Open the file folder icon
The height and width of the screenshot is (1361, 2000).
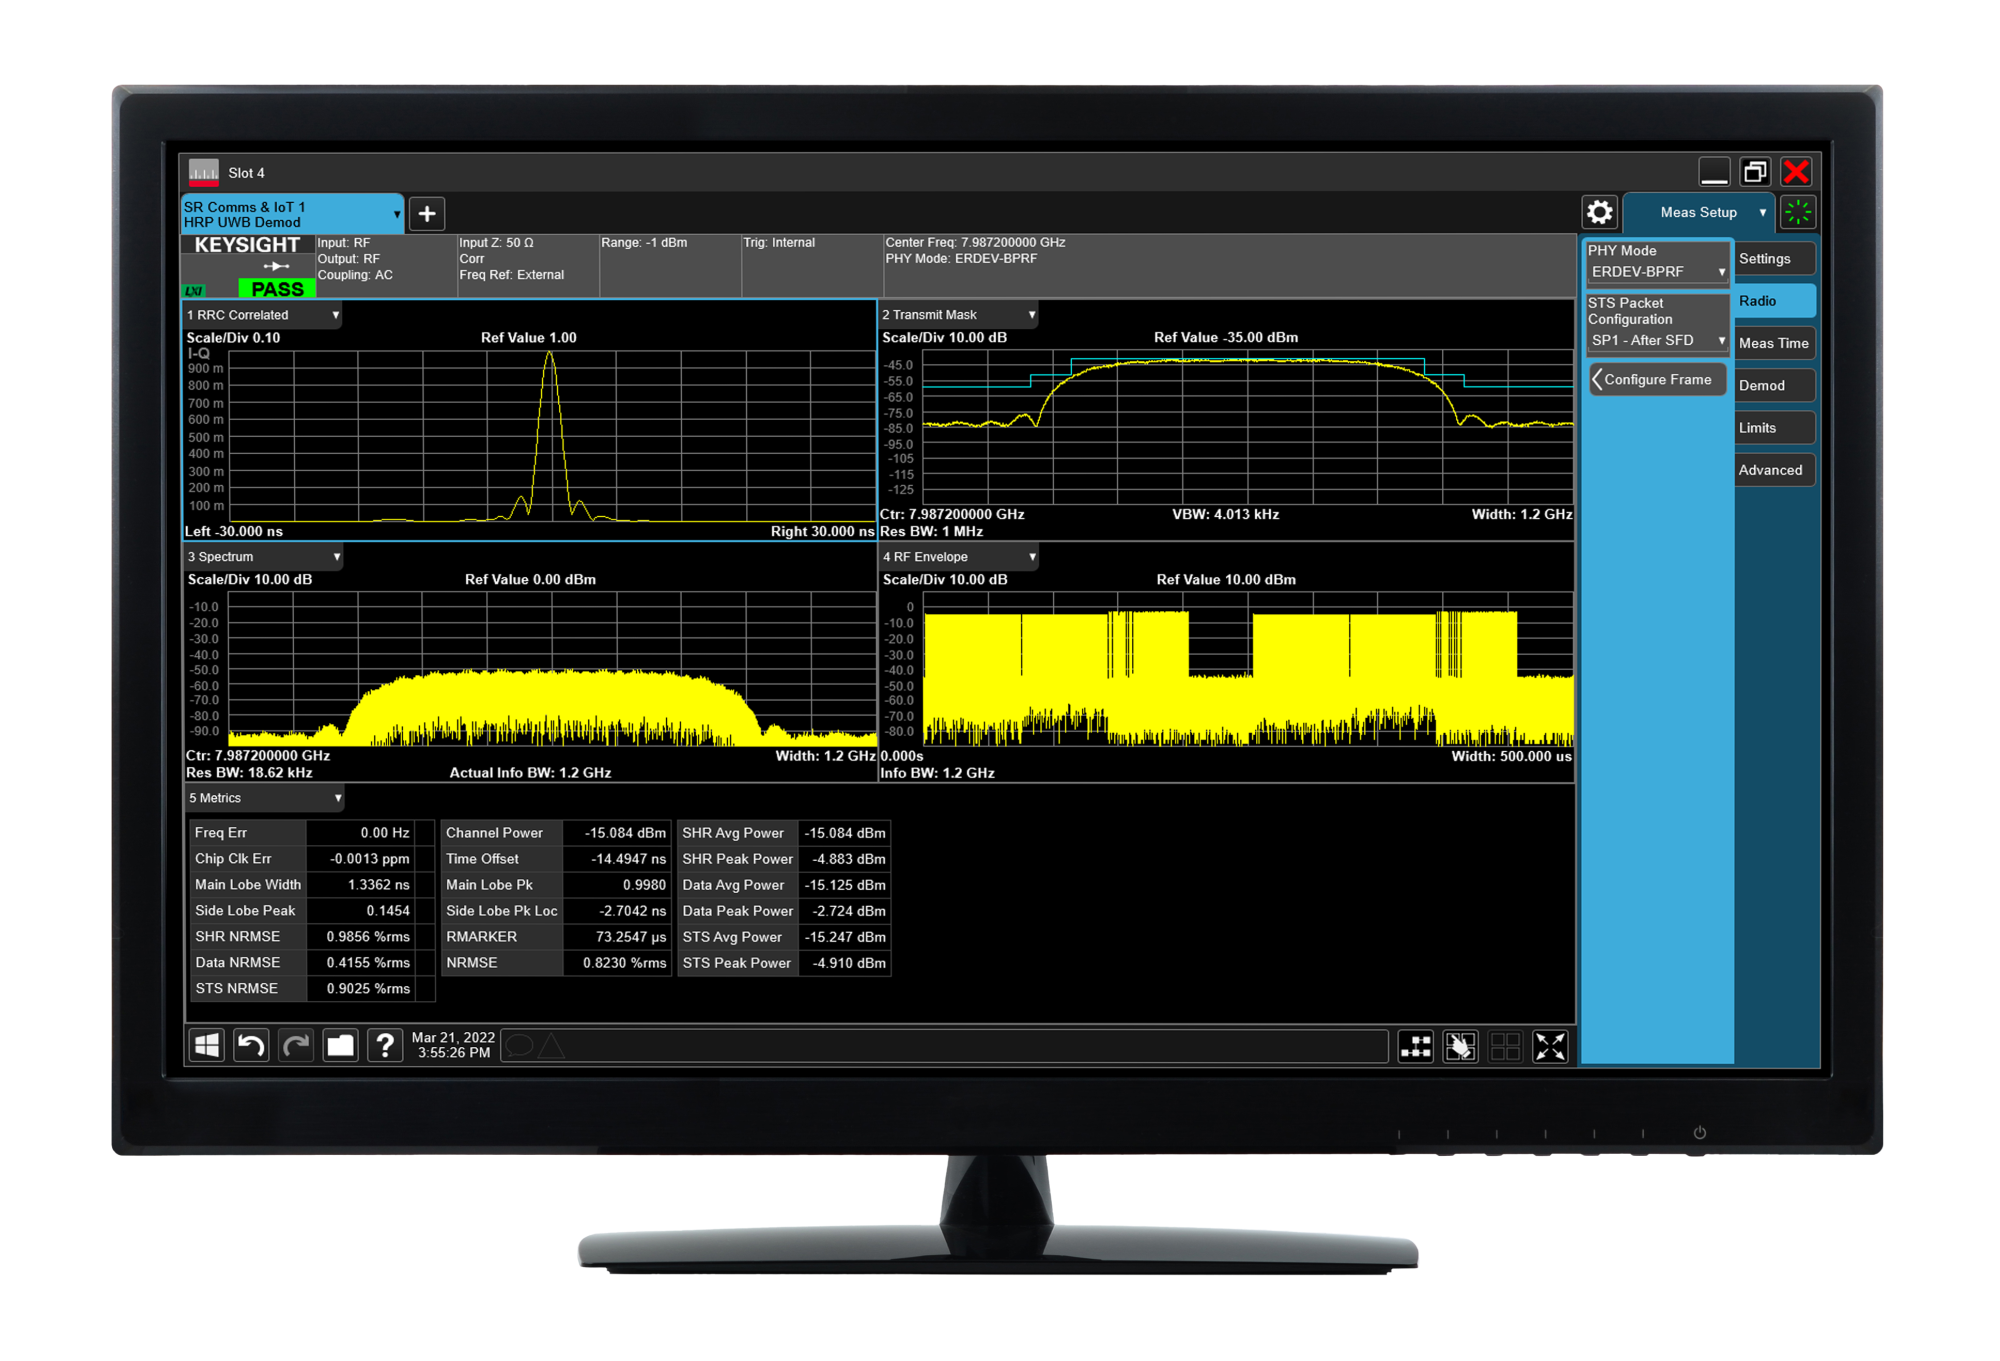341,1046
